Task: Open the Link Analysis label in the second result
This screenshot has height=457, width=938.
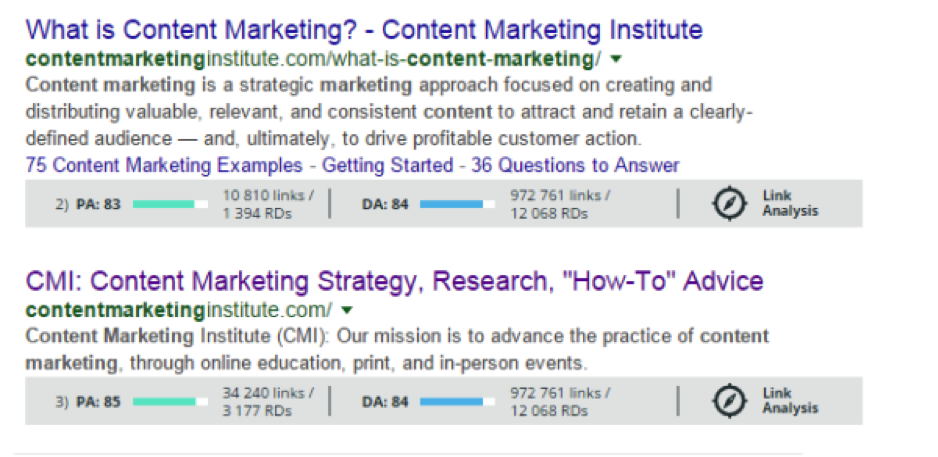Action: point(789,400)
